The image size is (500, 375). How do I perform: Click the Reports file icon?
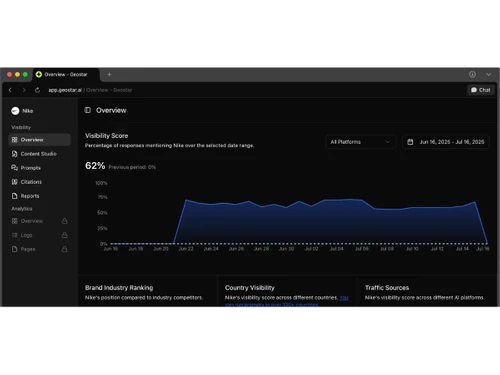[x=14, y=196]
